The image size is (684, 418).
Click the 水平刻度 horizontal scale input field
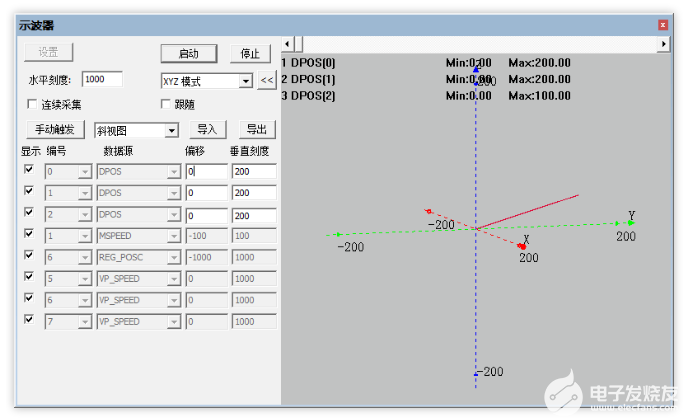[103, 79]
